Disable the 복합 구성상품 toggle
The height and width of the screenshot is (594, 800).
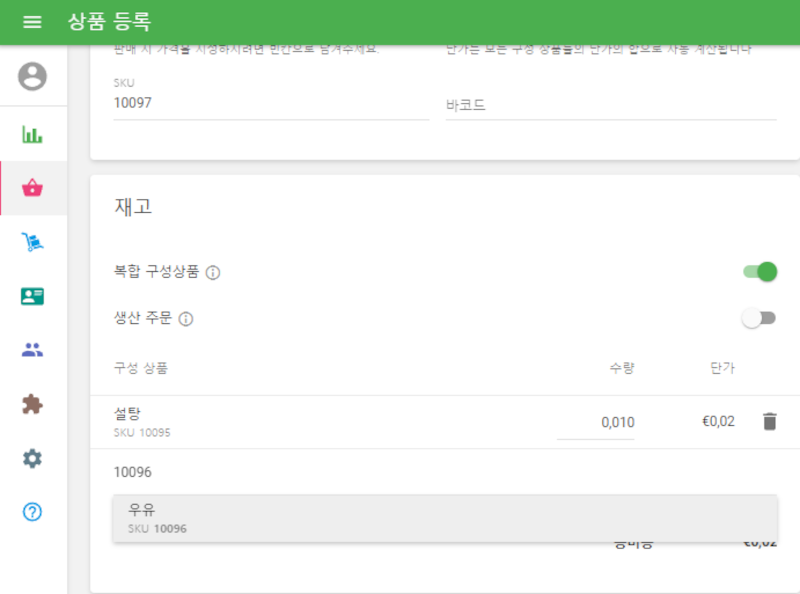759,270
